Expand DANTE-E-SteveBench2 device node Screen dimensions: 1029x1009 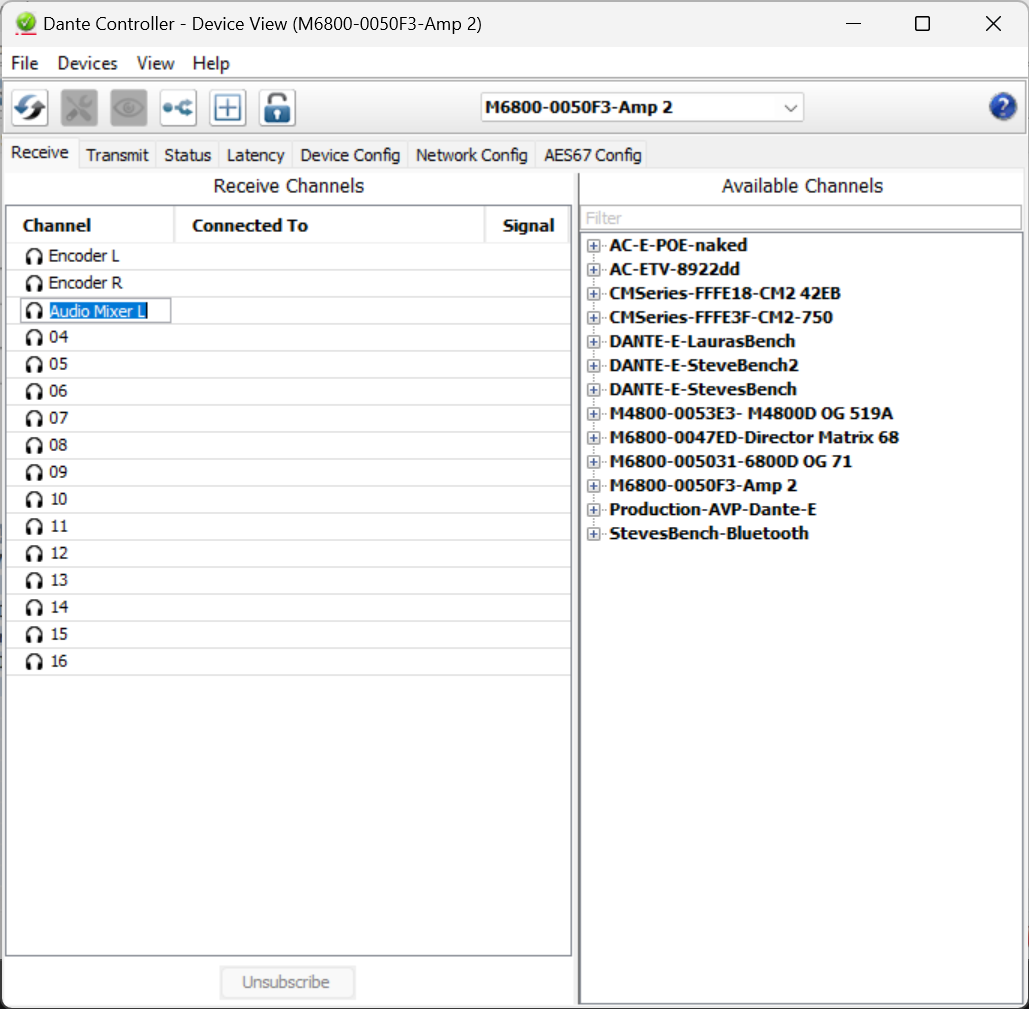(x=594, y=366)
